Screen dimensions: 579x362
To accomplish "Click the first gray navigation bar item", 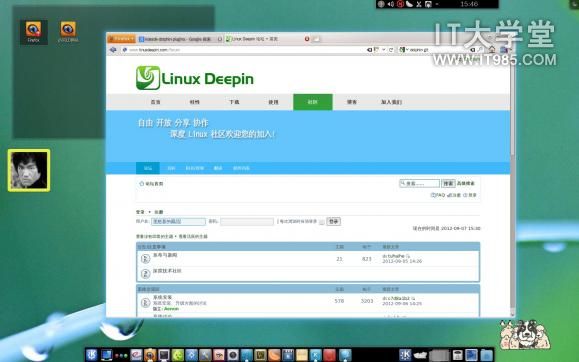I will click(155, 102).
